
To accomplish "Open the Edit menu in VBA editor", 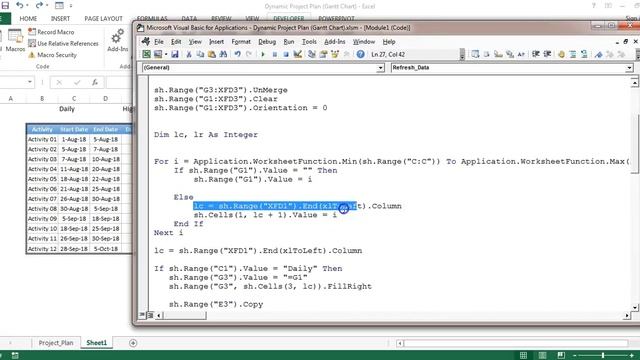I will 176,42.
